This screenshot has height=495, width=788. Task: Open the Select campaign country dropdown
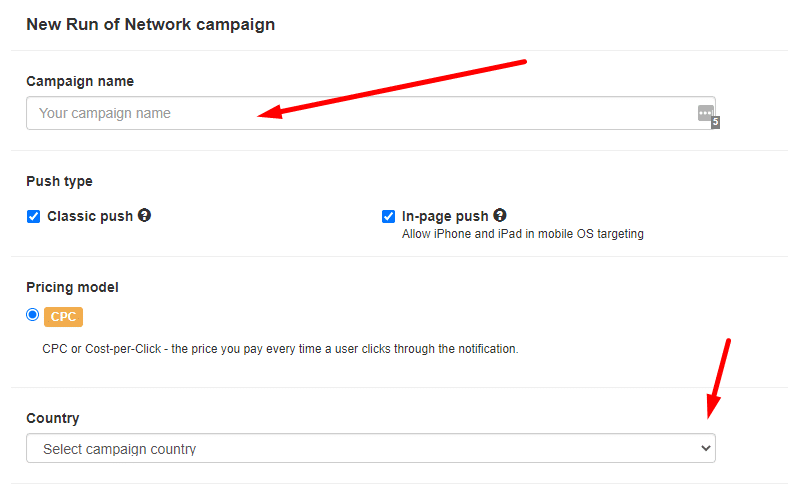pyautogui.click(x=370, y=449)
